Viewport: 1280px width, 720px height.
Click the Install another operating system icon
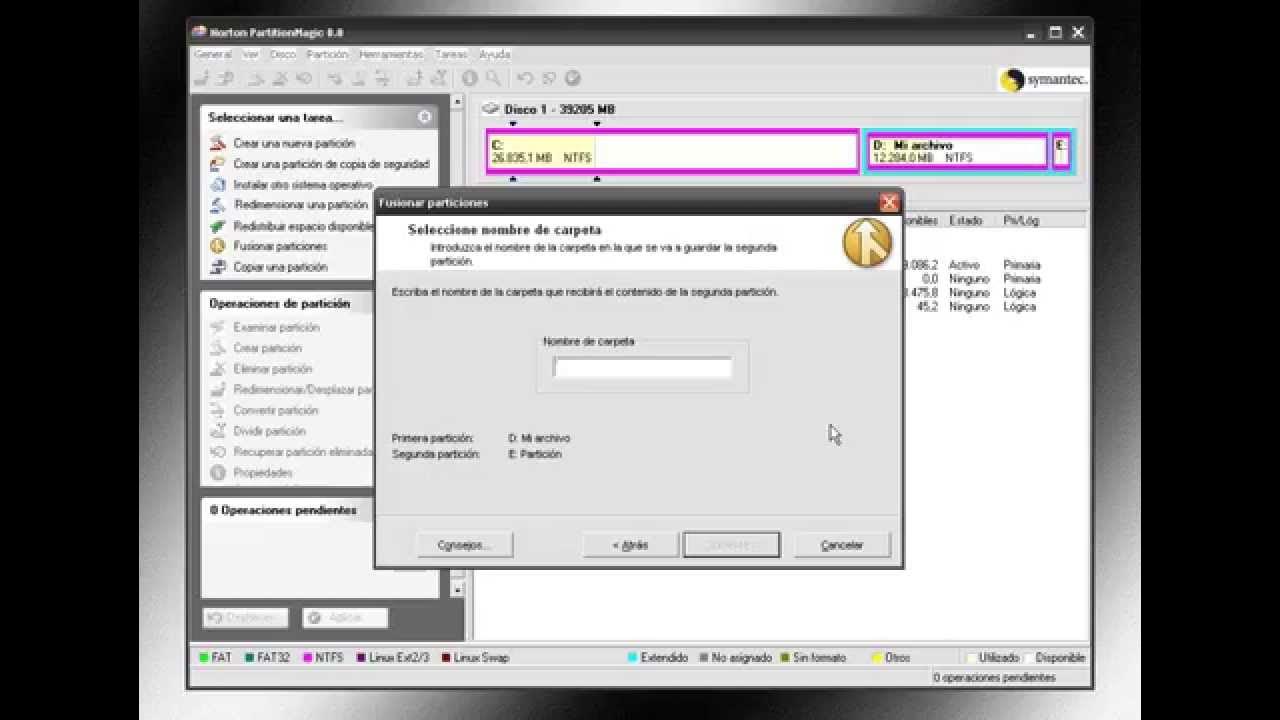point(218,185)
